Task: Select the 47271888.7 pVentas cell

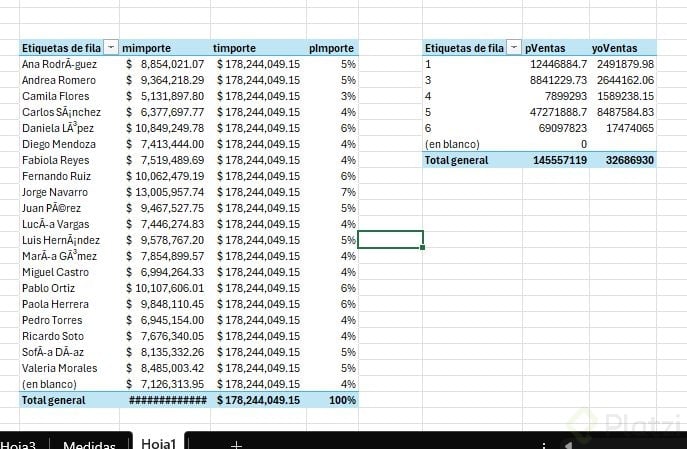Action: (556, 112)
